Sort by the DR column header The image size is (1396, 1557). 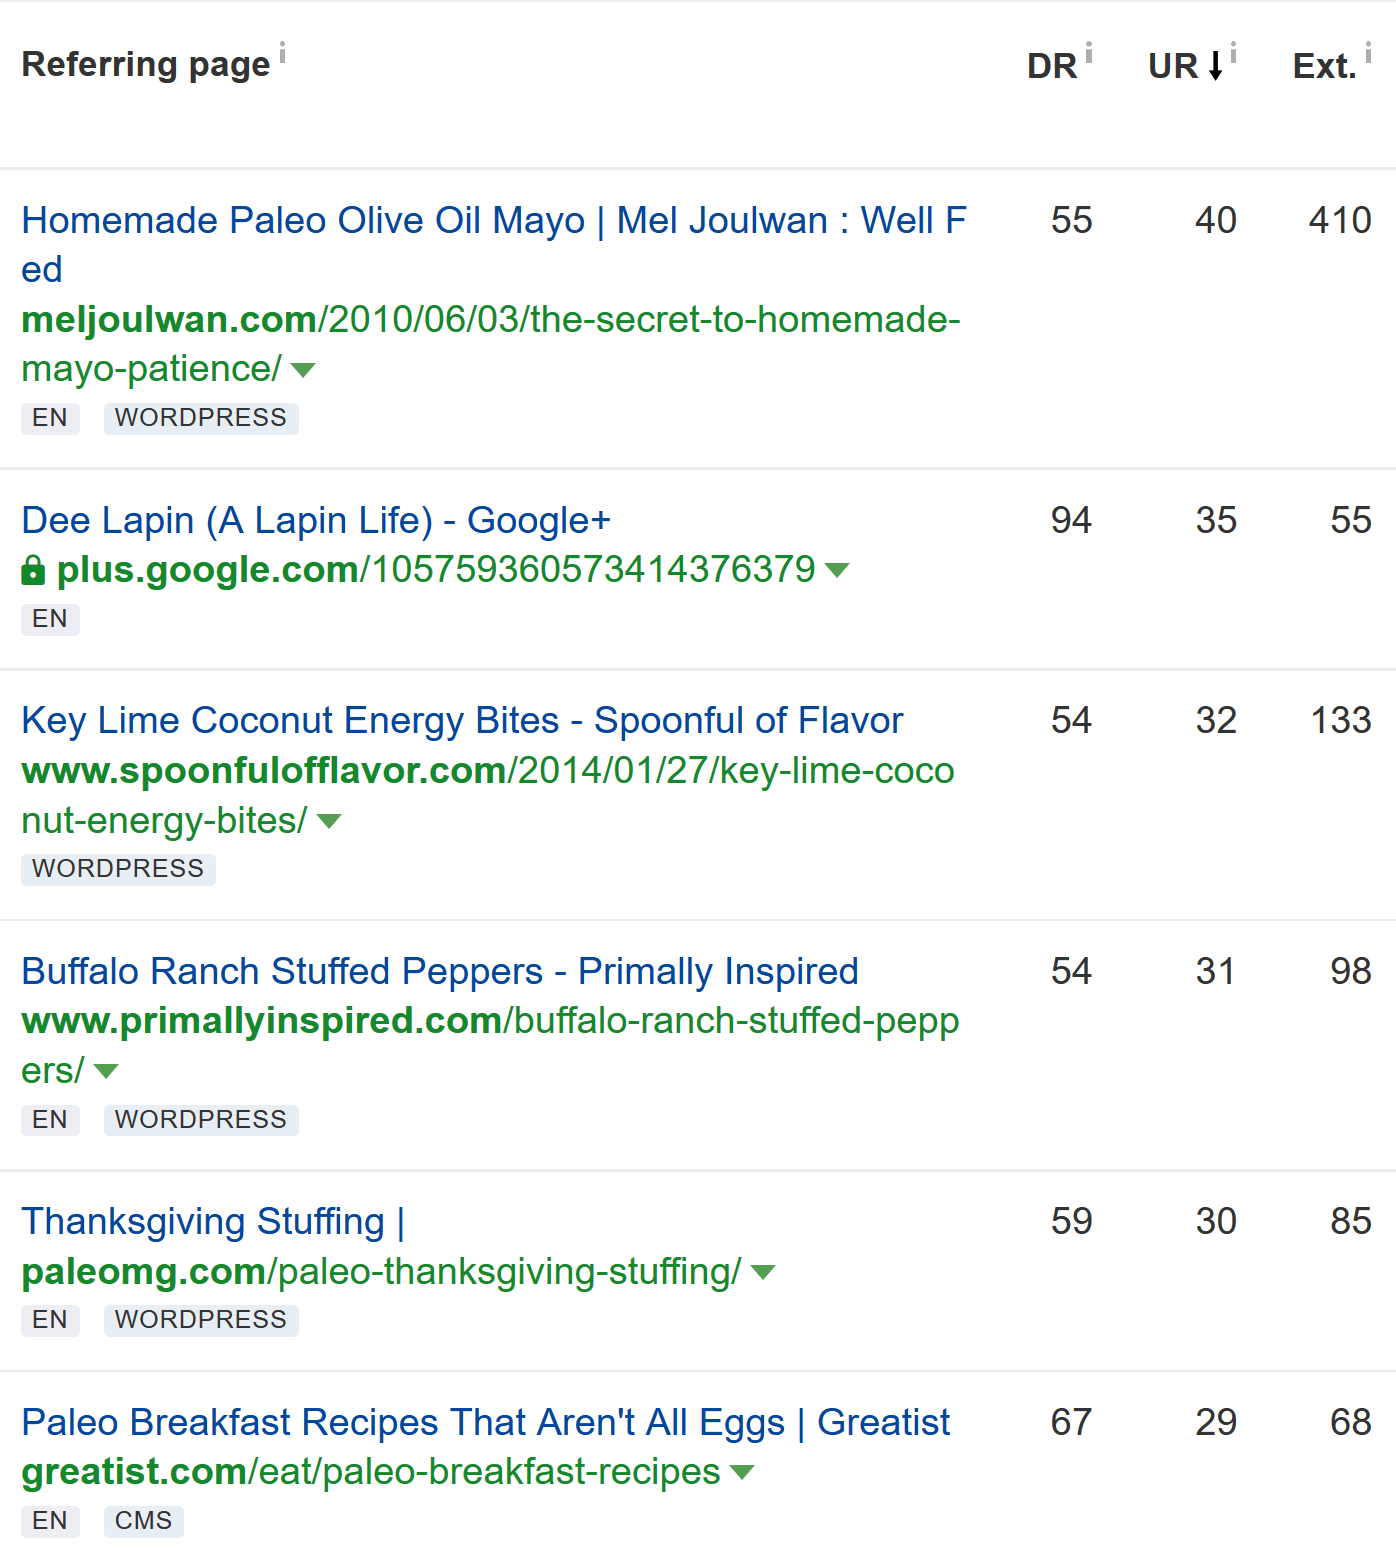pos(1051,66)
